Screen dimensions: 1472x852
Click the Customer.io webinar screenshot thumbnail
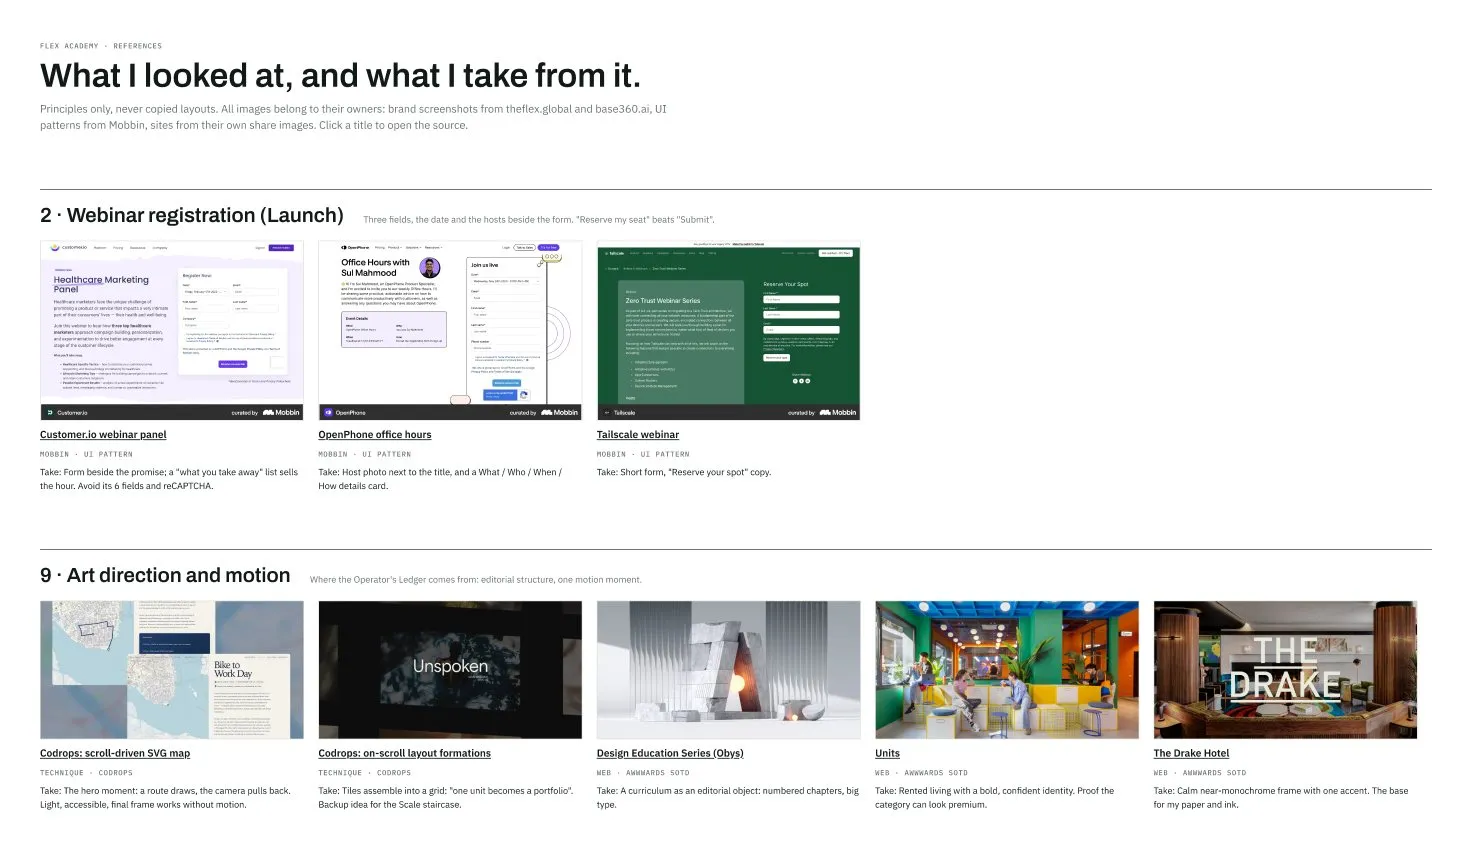pyautogui.click(x=172, y=330)
